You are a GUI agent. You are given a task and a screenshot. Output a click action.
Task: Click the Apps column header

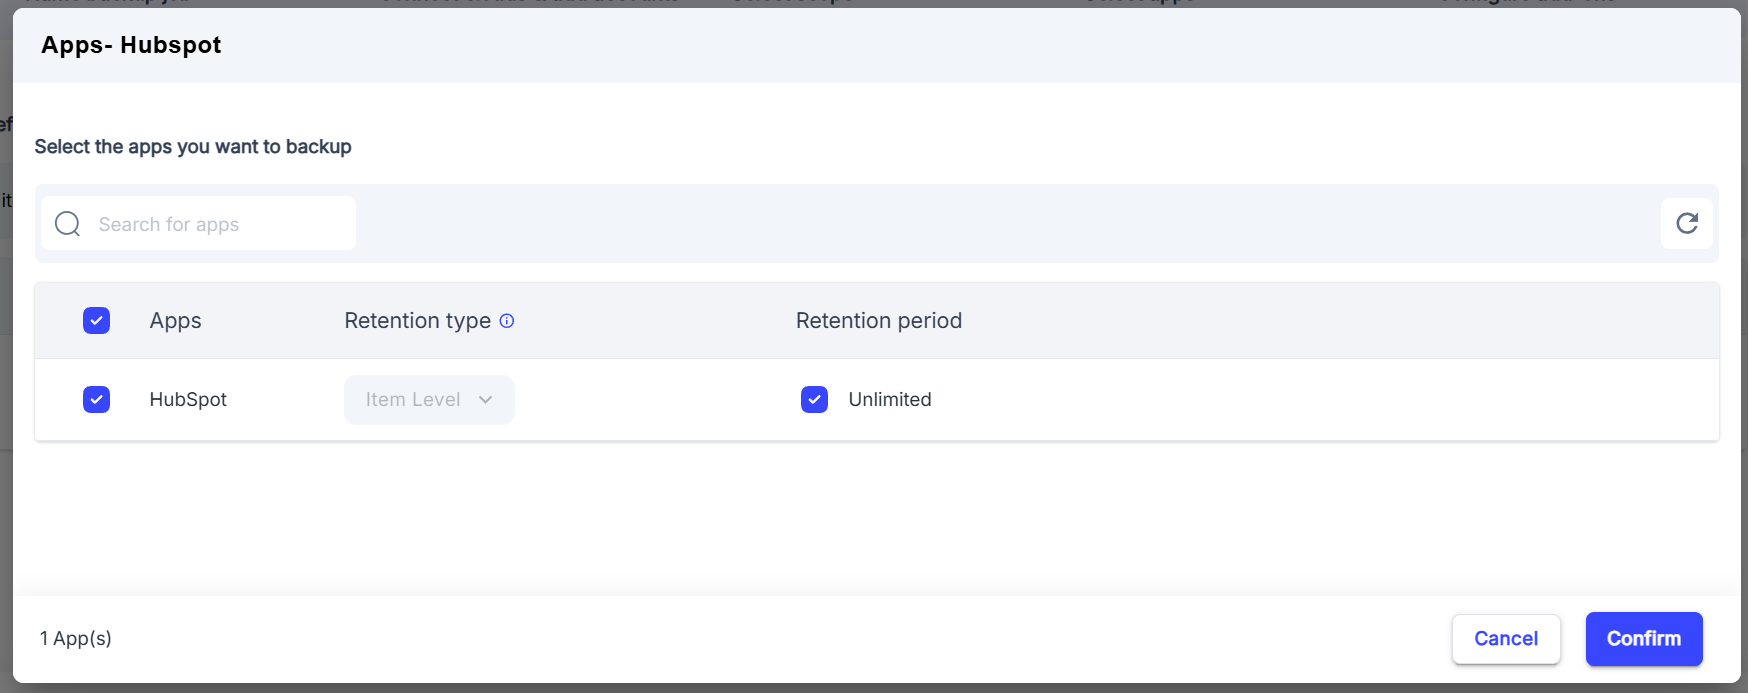[x=176, y=321]
